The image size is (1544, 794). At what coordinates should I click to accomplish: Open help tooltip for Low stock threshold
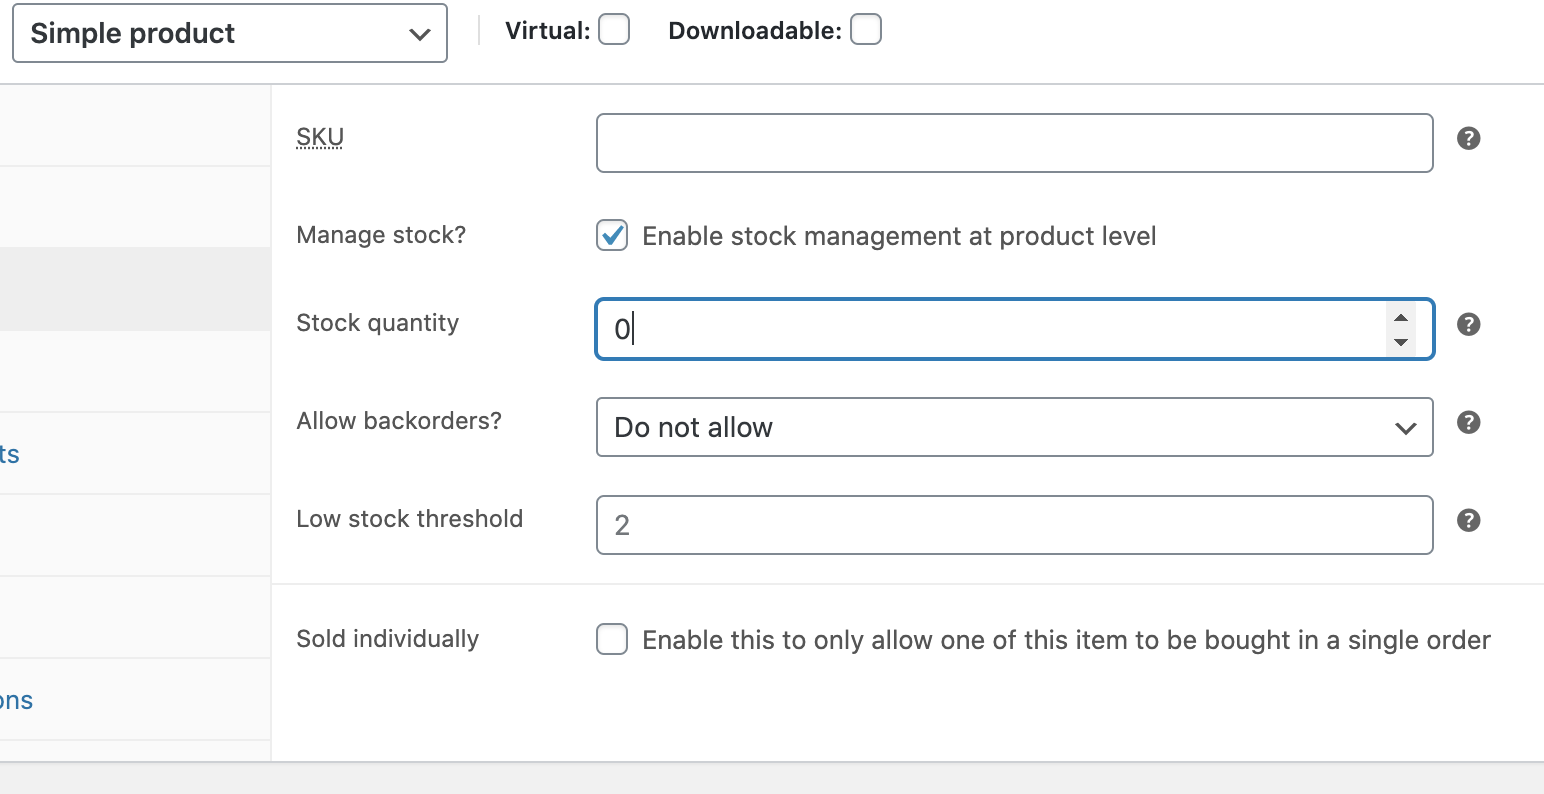1468,520
